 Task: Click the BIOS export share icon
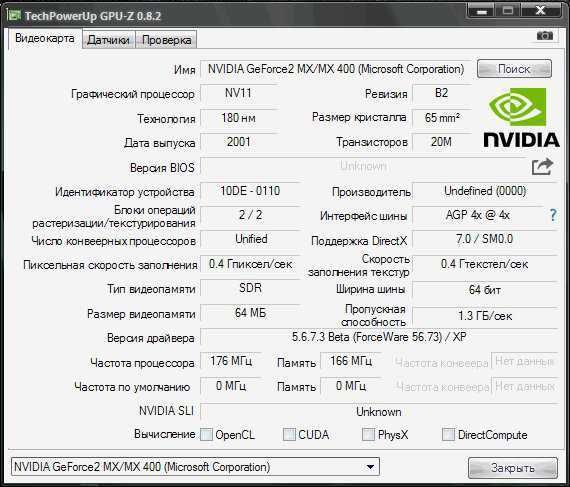click(x=542, y=167)
